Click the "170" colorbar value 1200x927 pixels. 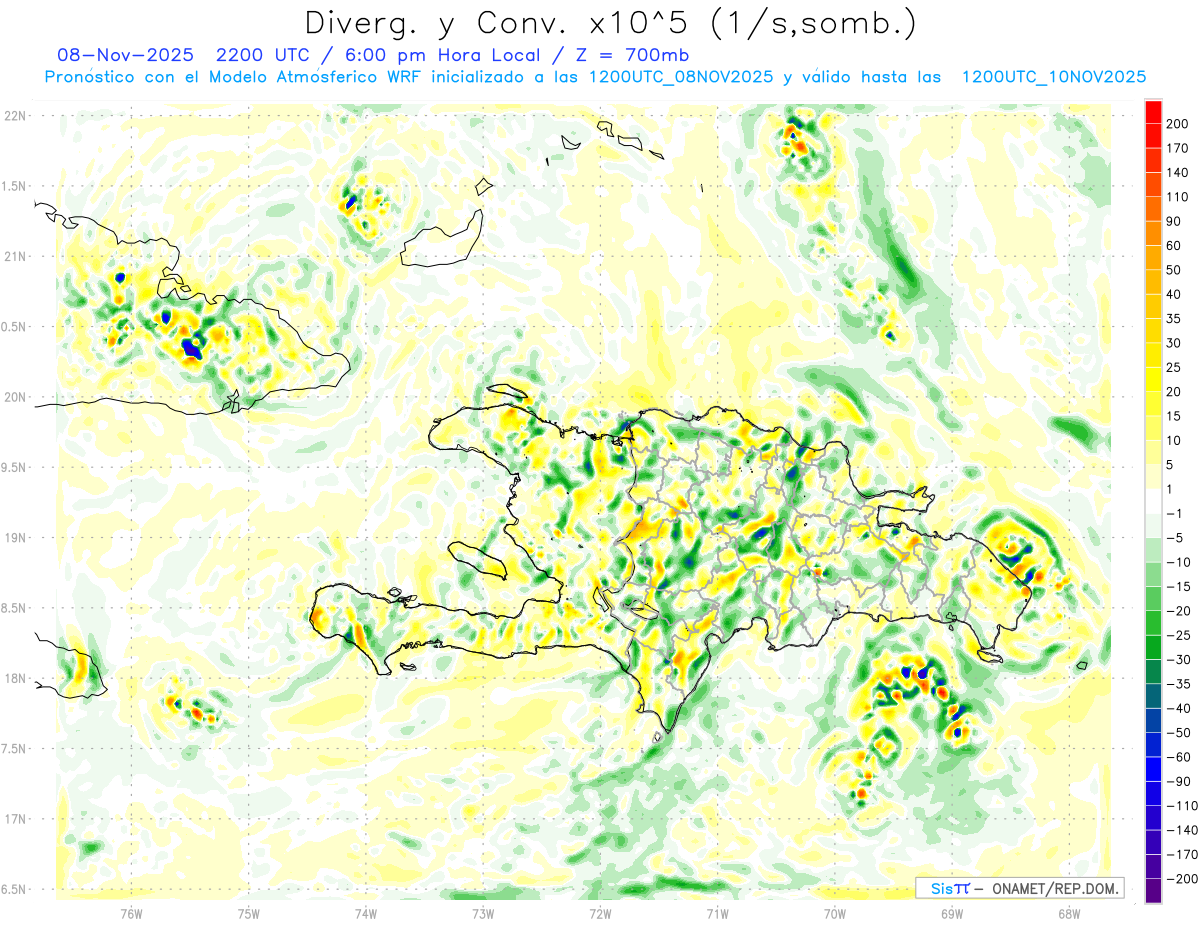pos(1177,148)
